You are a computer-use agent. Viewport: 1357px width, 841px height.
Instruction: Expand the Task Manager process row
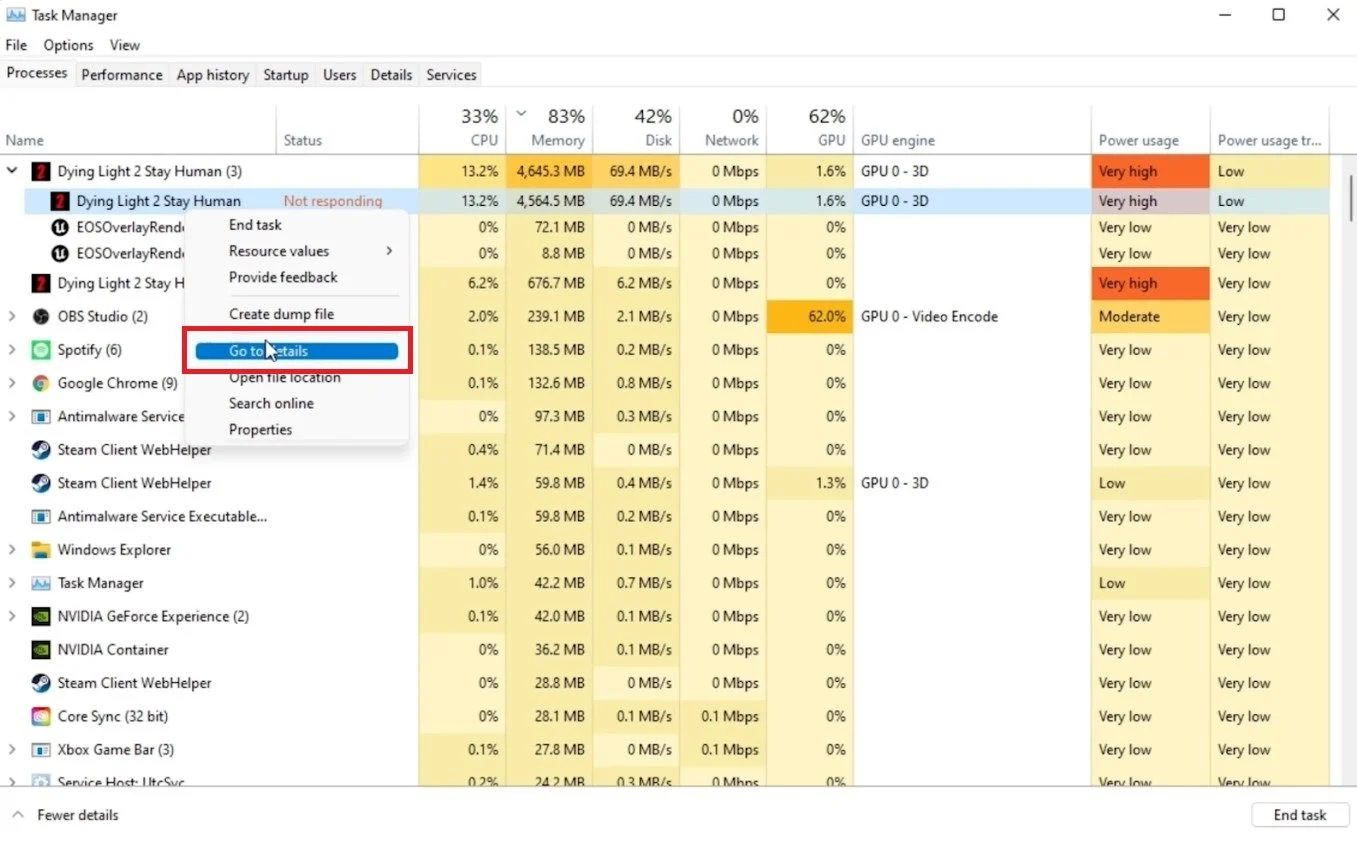[x=12, y=583]
